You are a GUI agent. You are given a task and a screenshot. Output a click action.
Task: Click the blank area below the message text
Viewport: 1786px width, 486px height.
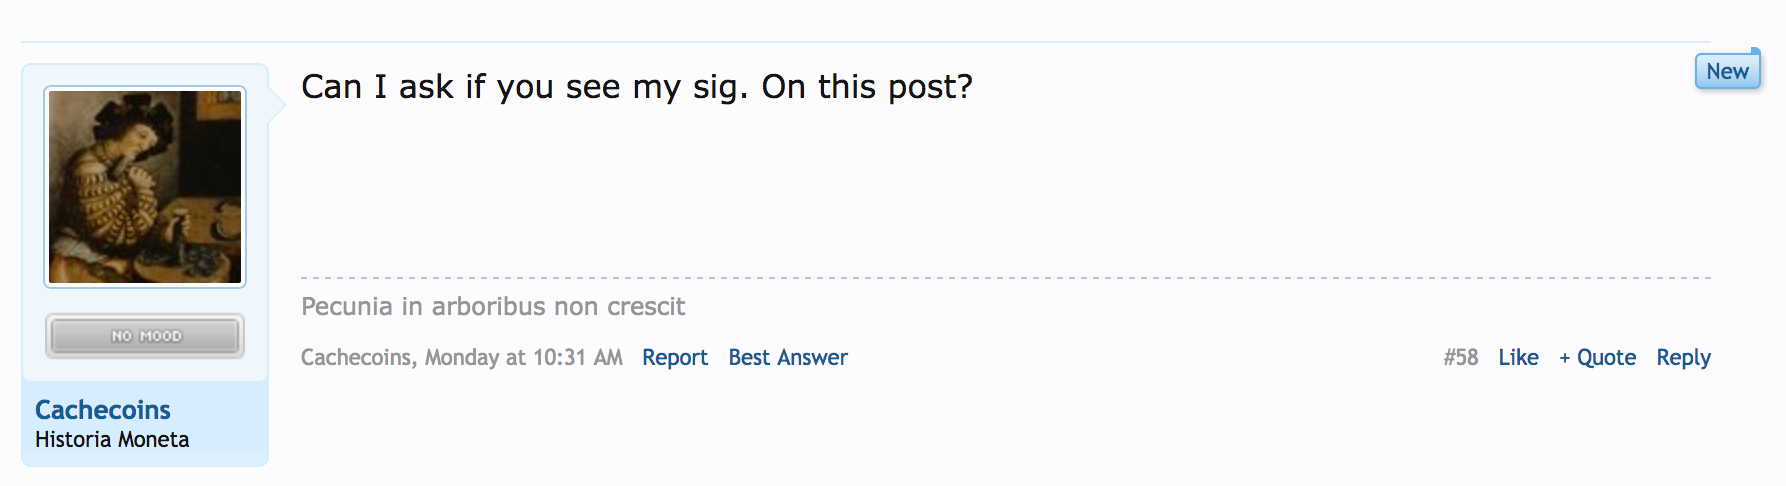pyautogui.click(x=1006, y=190)
